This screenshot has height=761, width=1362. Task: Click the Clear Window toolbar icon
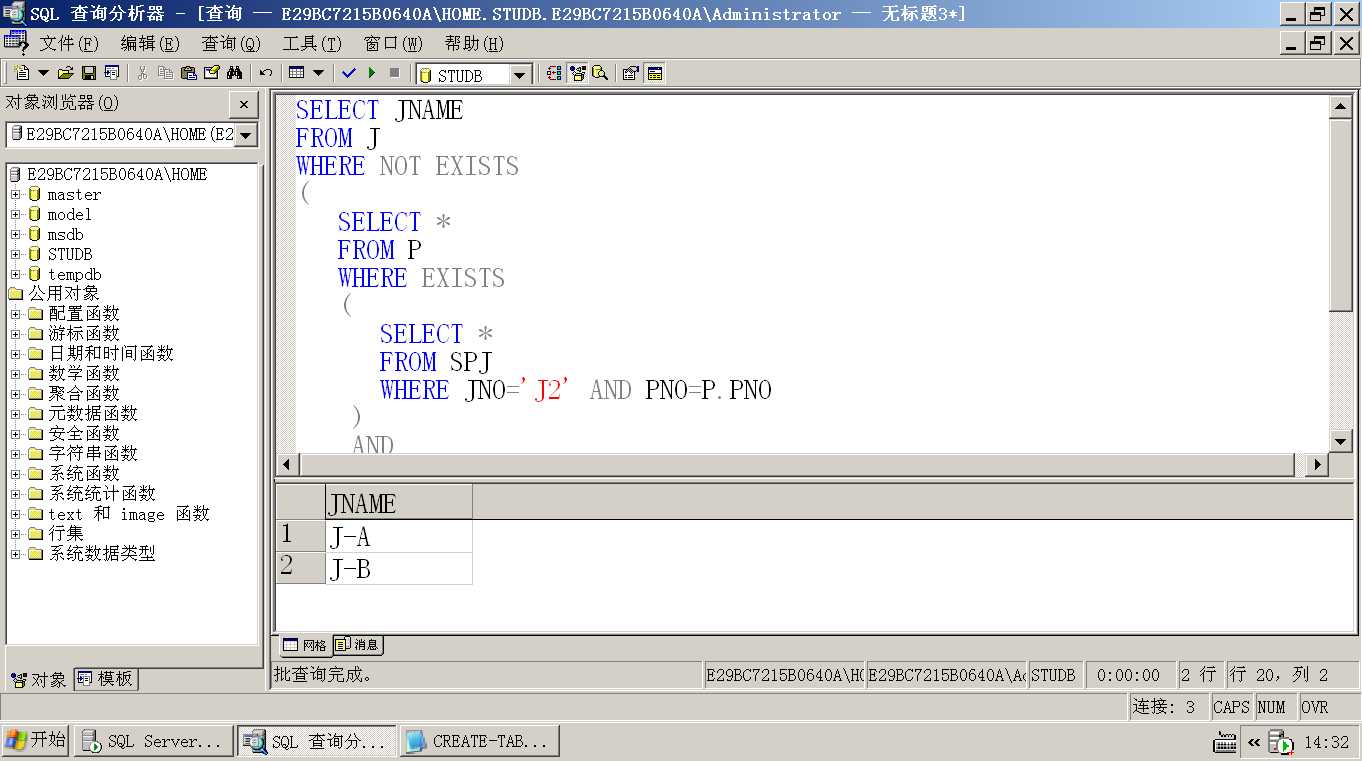pos(211,73)
